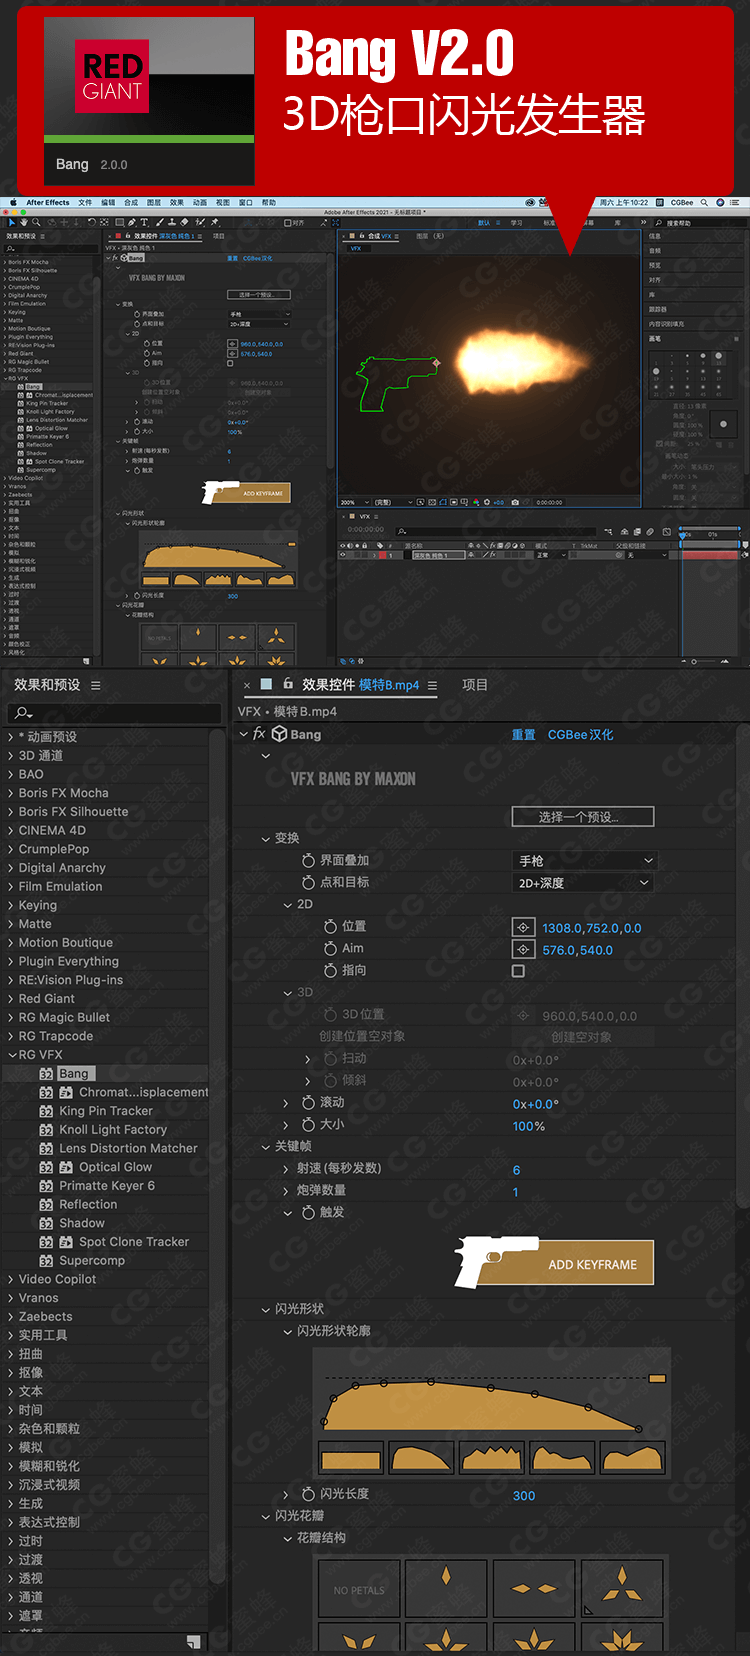Click the search magnifier in enlarged 效果和预设 panel

coord(23,713)
